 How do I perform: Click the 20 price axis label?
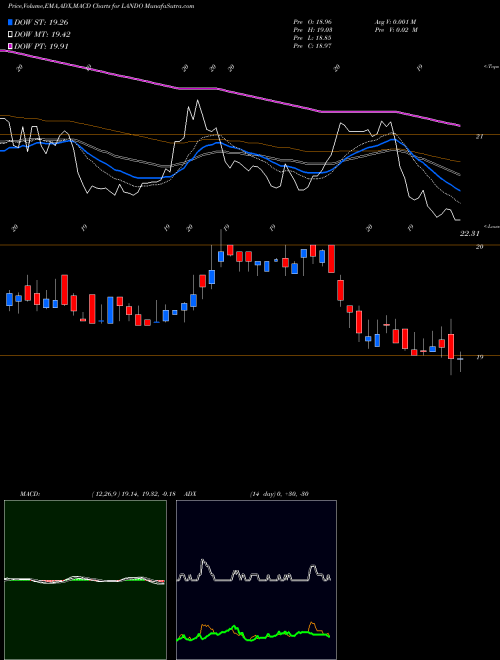(x=479, y=247)
